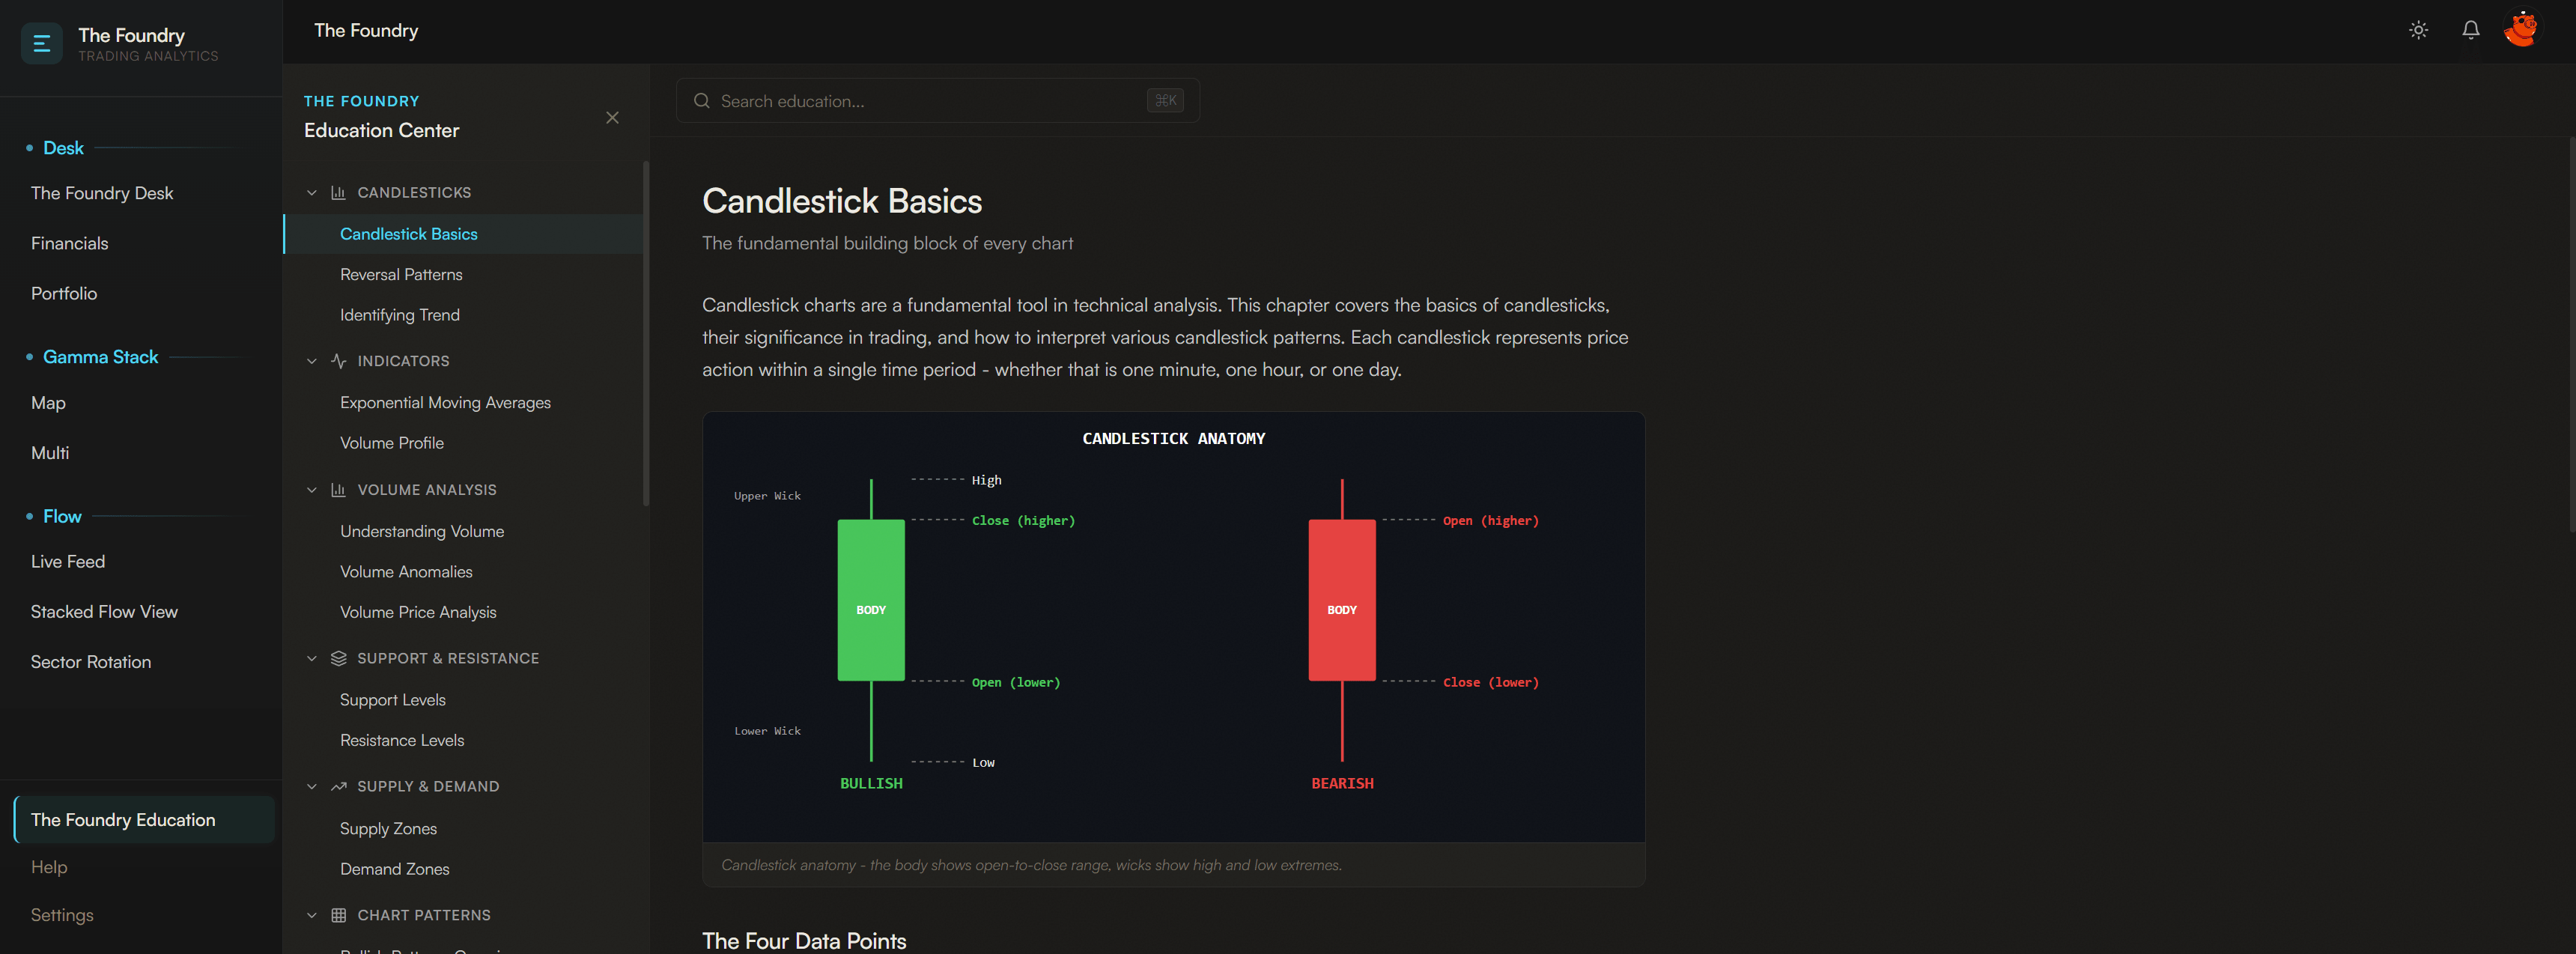Click the Candlesticks section bar-chart icon
Image resolution: width=2576 pixels, height=954 pixels.
click(x=339, y=193)
